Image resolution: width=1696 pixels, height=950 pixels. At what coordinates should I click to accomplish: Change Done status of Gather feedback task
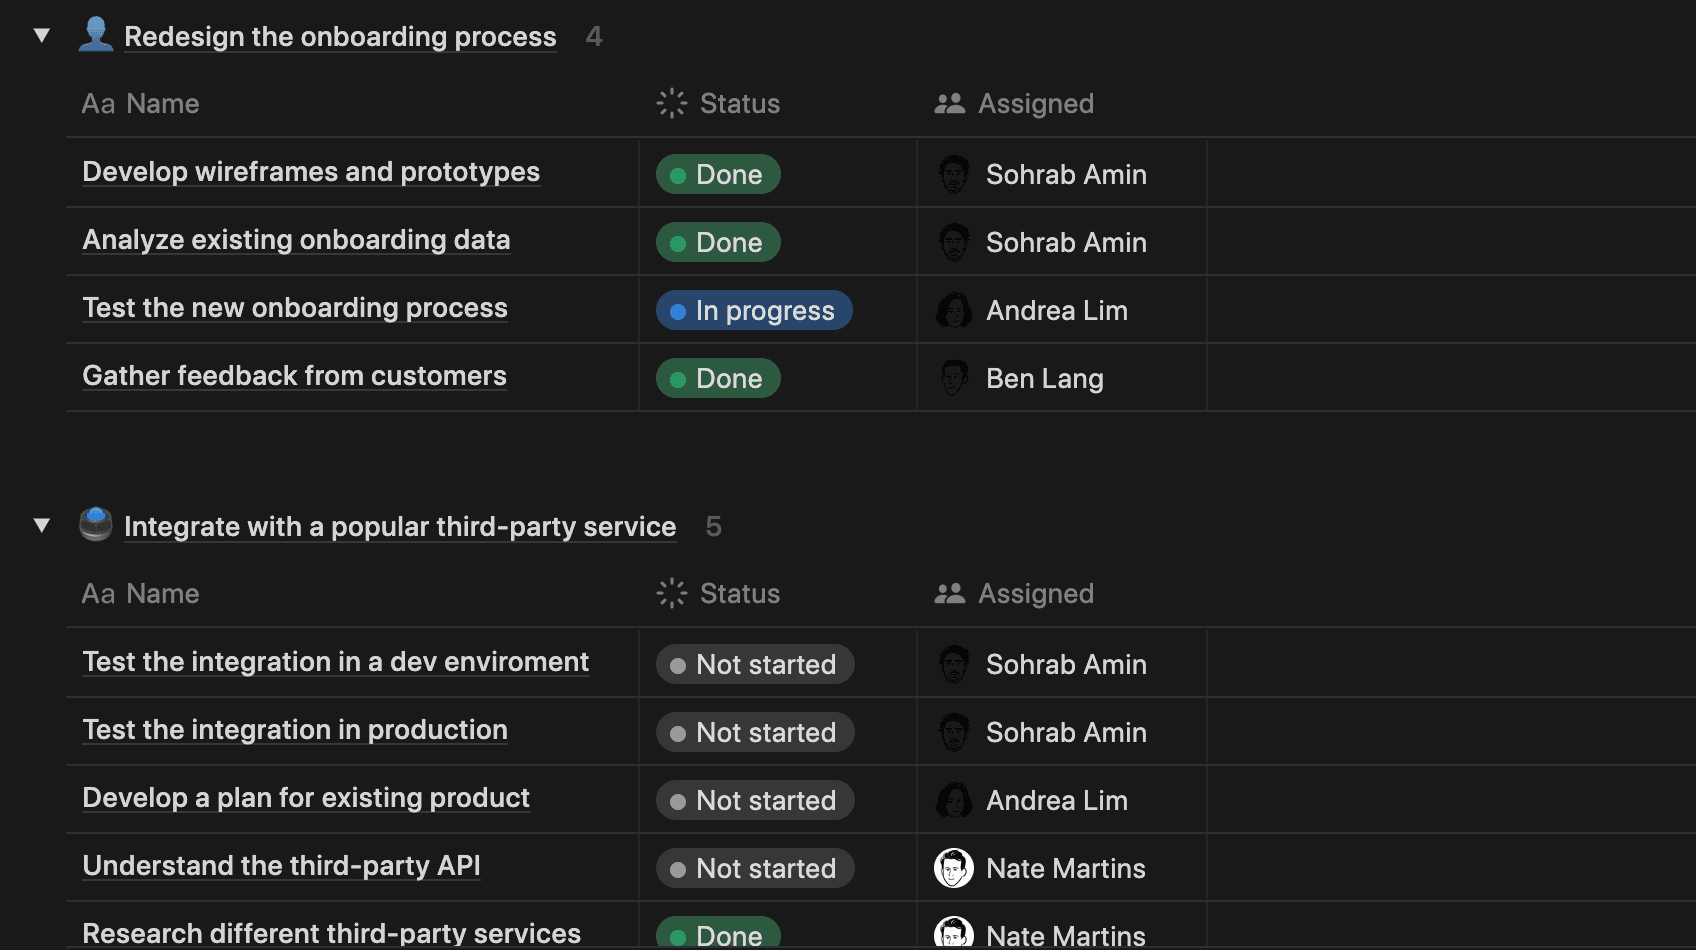(718, 378)
